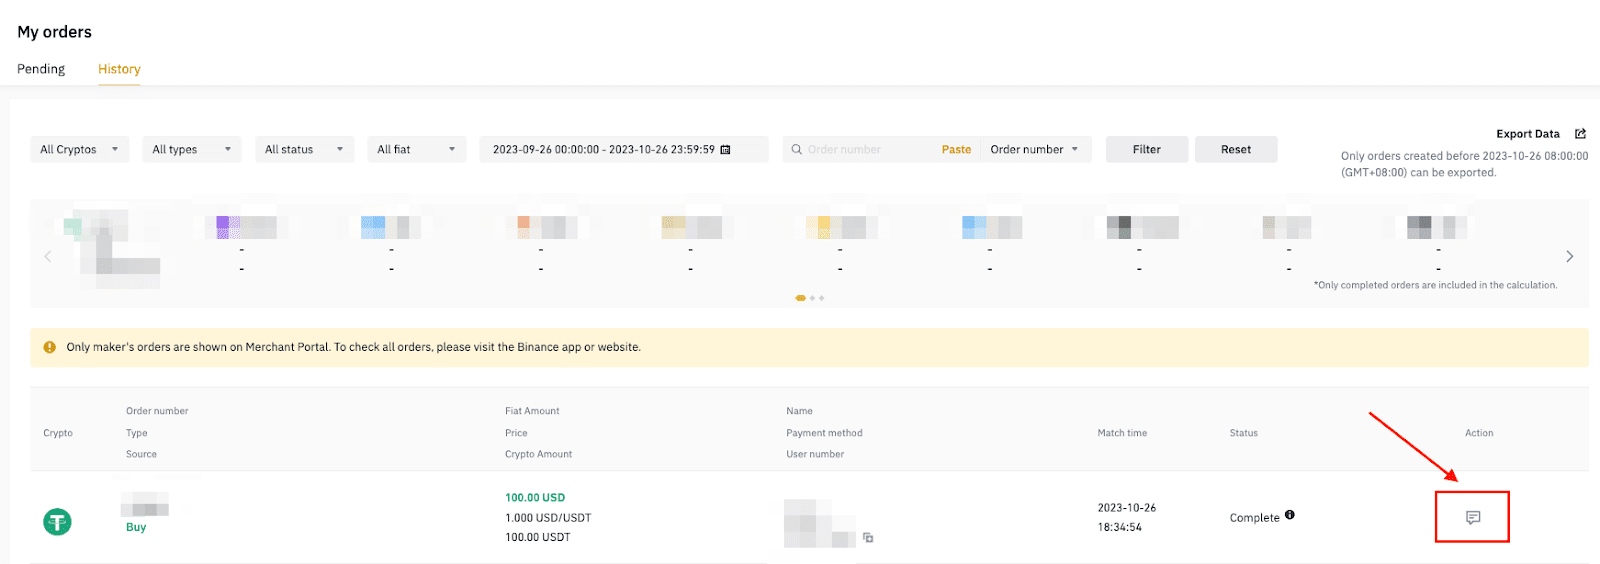This screenshot has height=564, width=1600.
Task: Expand the All Cryptos dropdown
Action: (x=80, y=150)
